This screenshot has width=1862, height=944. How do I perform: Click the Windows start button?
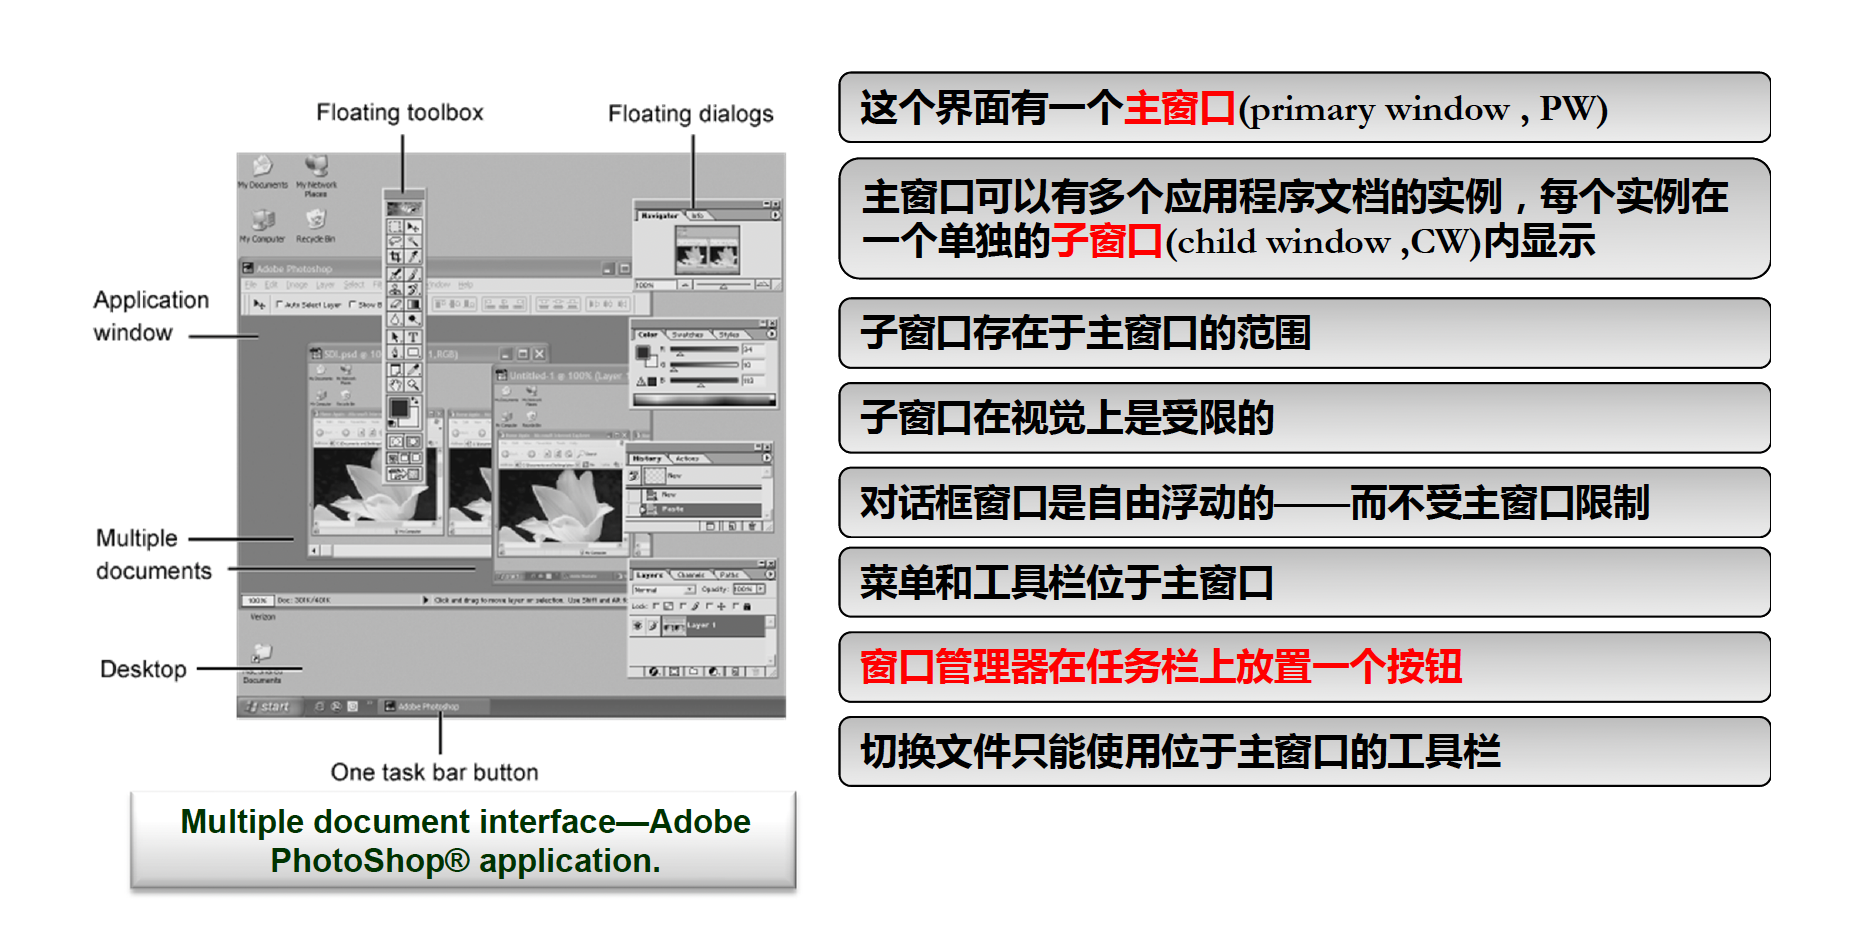270,707
